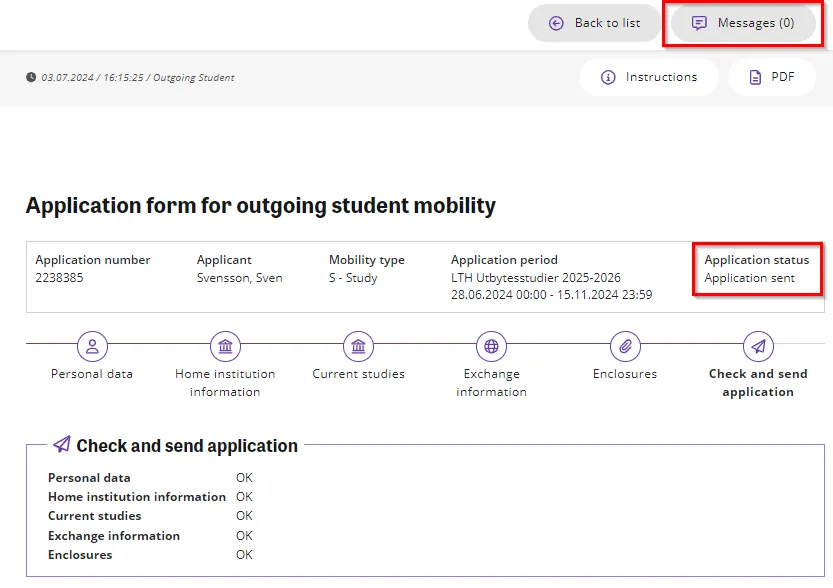Click application number 2238385
Screen dimensions: 833x588
click(60, 278)
